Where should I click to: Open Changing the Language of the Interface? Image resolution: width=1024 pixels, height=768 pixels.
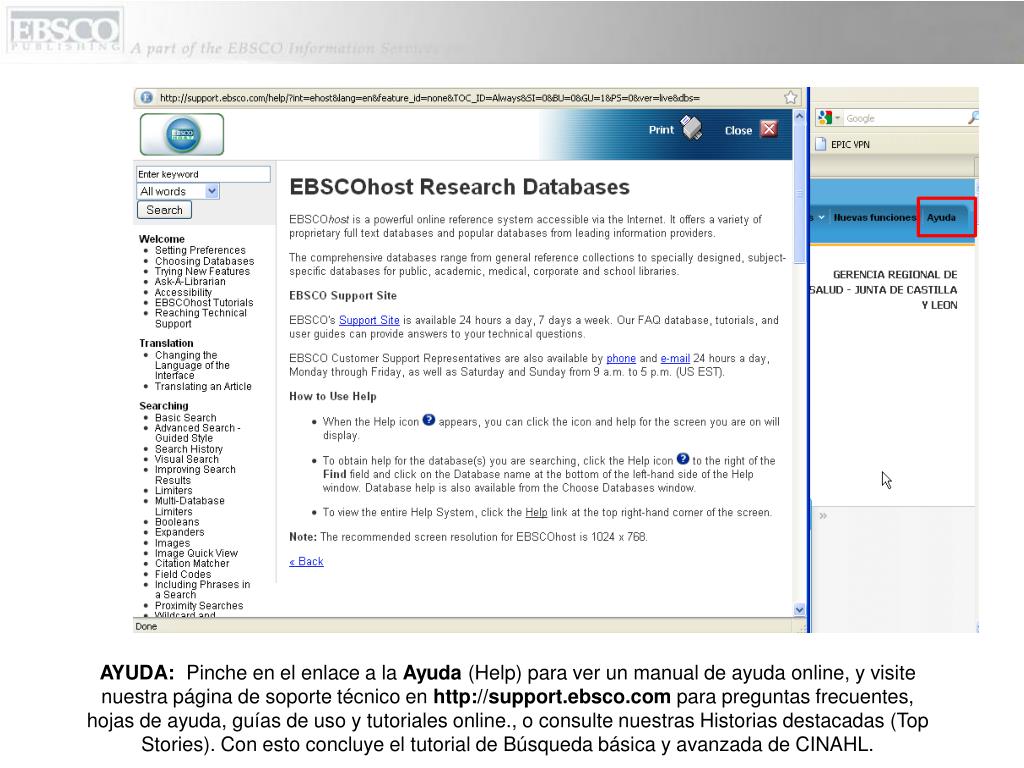[192, 365]
